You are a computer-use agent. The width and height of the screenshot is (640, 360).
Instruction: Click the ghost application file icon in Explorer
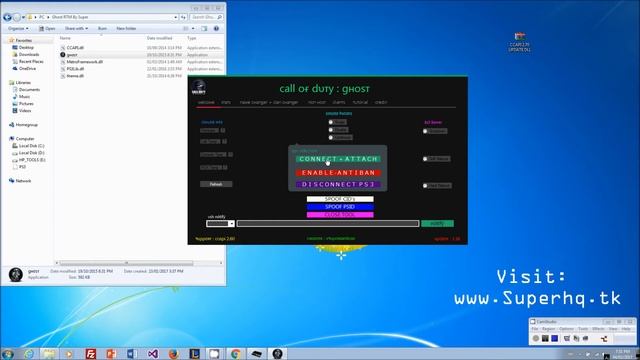click(63, 55)
